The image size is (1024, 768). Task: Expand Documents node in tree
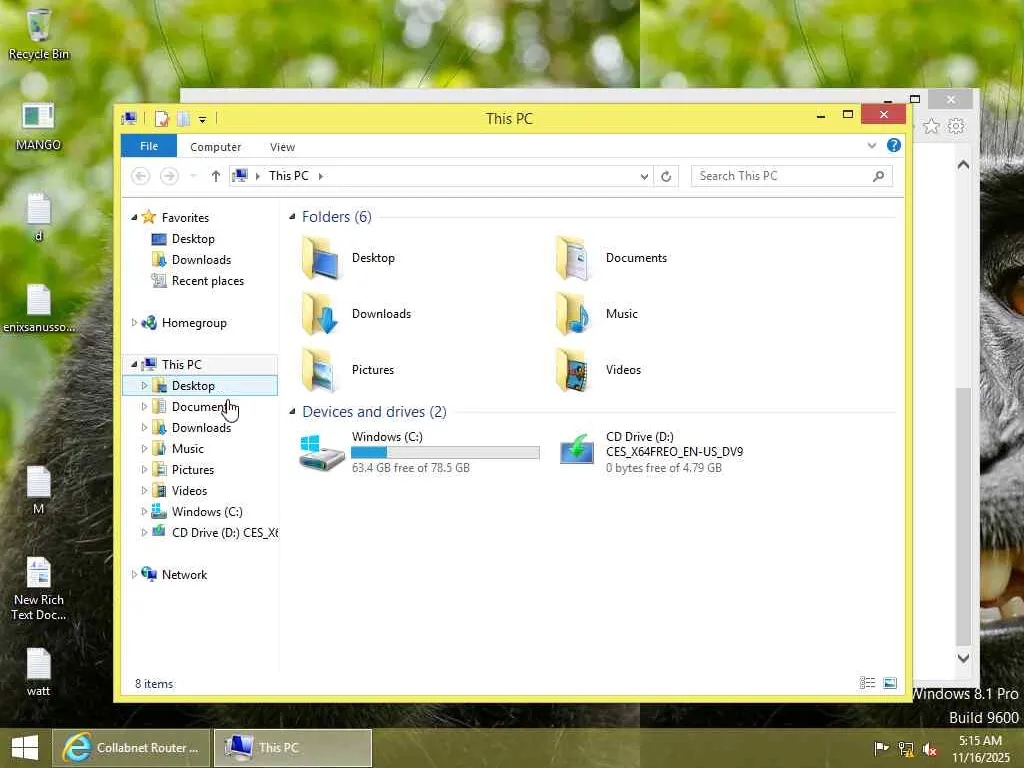pyautogui.click(x=144, y=407)
